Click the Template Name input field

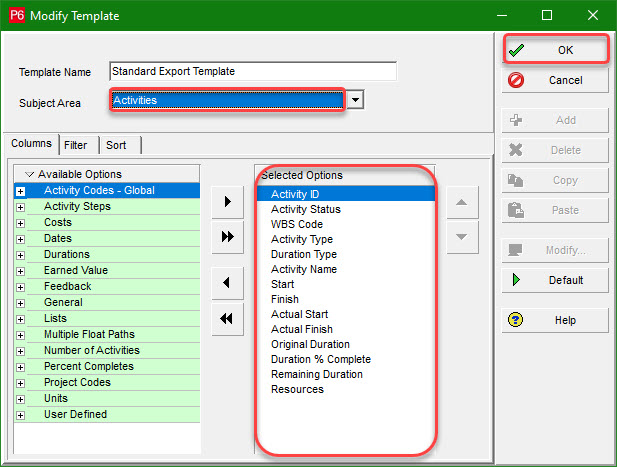pyautogui.click(x=253, y=71)
